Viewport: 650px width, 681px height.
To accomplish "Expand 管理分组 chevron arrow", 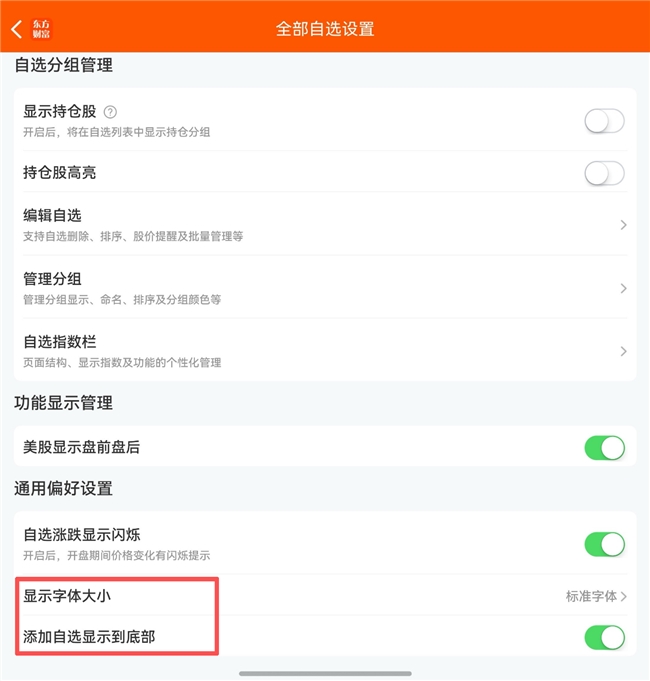I will coord(624,288).
